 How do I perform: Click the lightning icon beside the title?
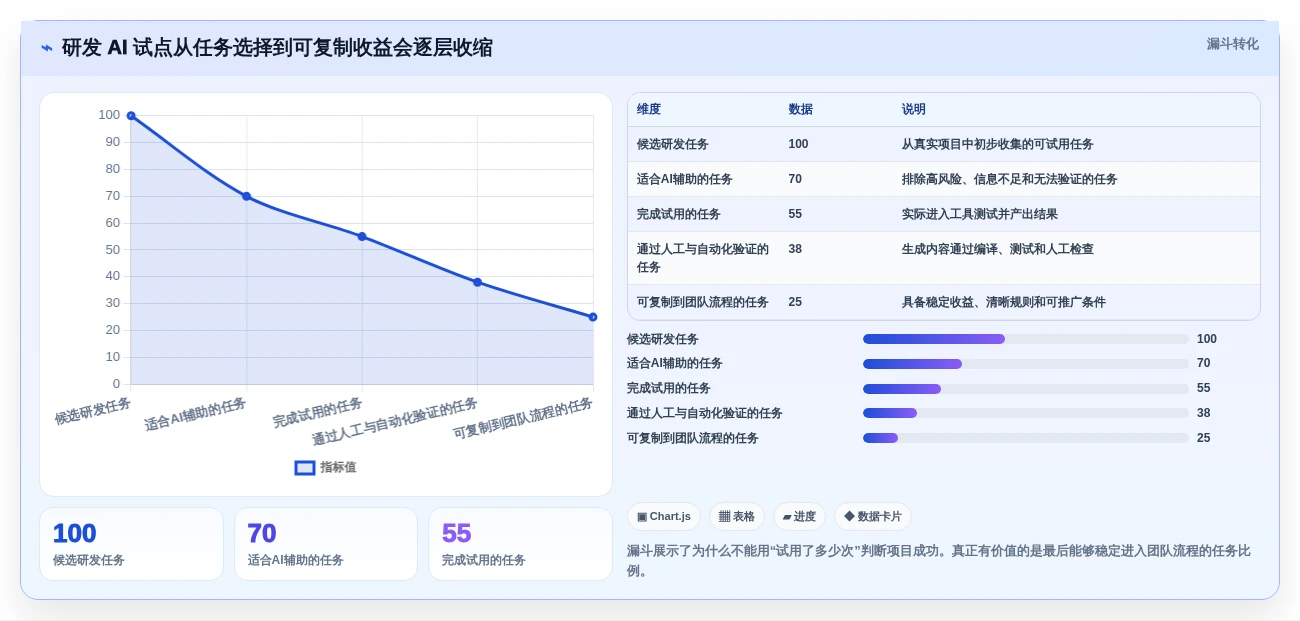(x=47, y=48)
